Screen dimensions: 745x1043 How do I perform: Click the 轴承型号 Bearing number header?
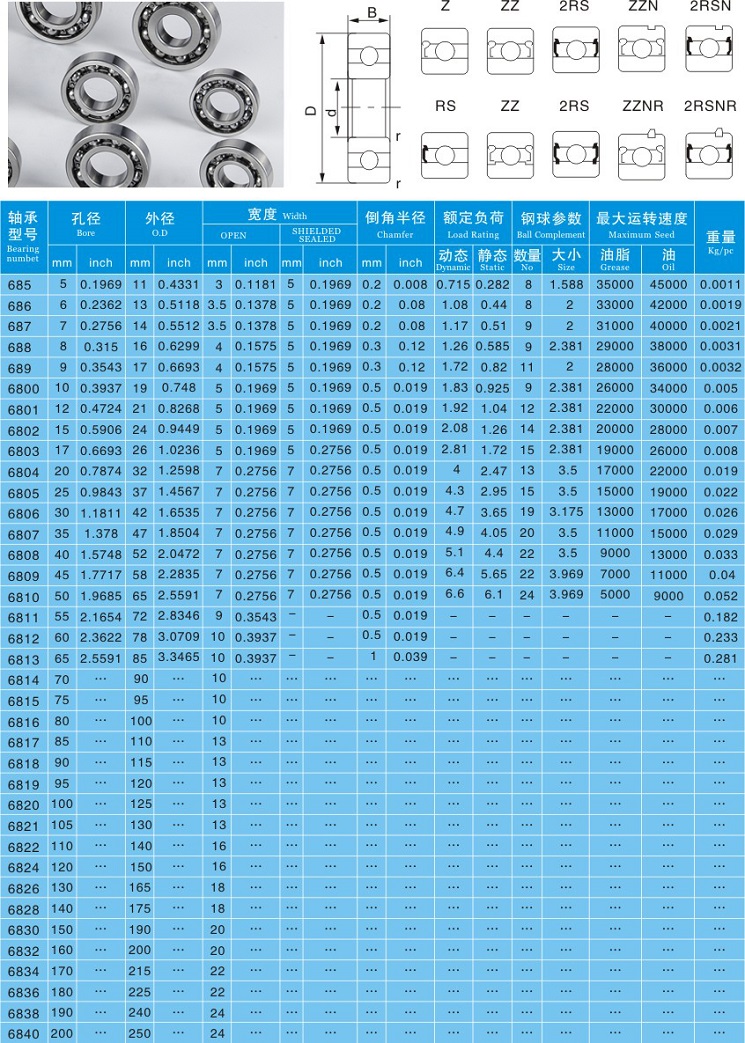click(23, 236)
